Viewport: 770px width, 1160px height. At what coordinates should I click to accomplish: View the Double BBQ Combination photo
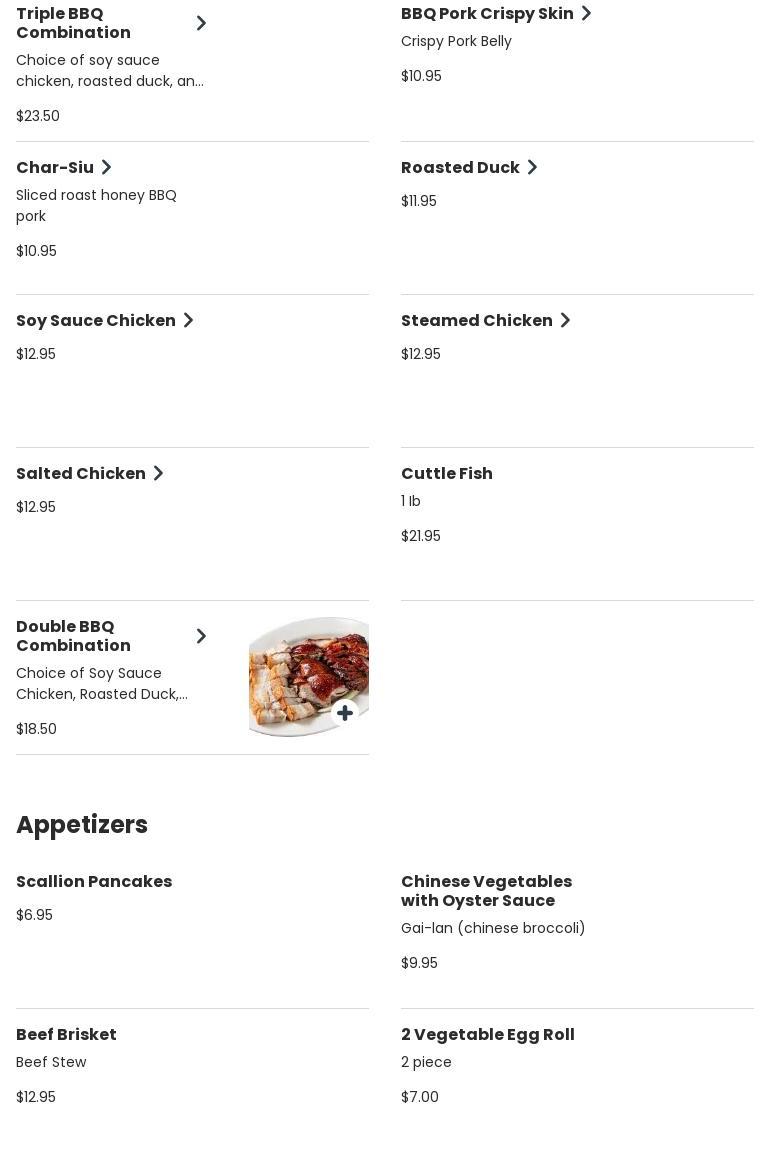(x=300, y=670)
